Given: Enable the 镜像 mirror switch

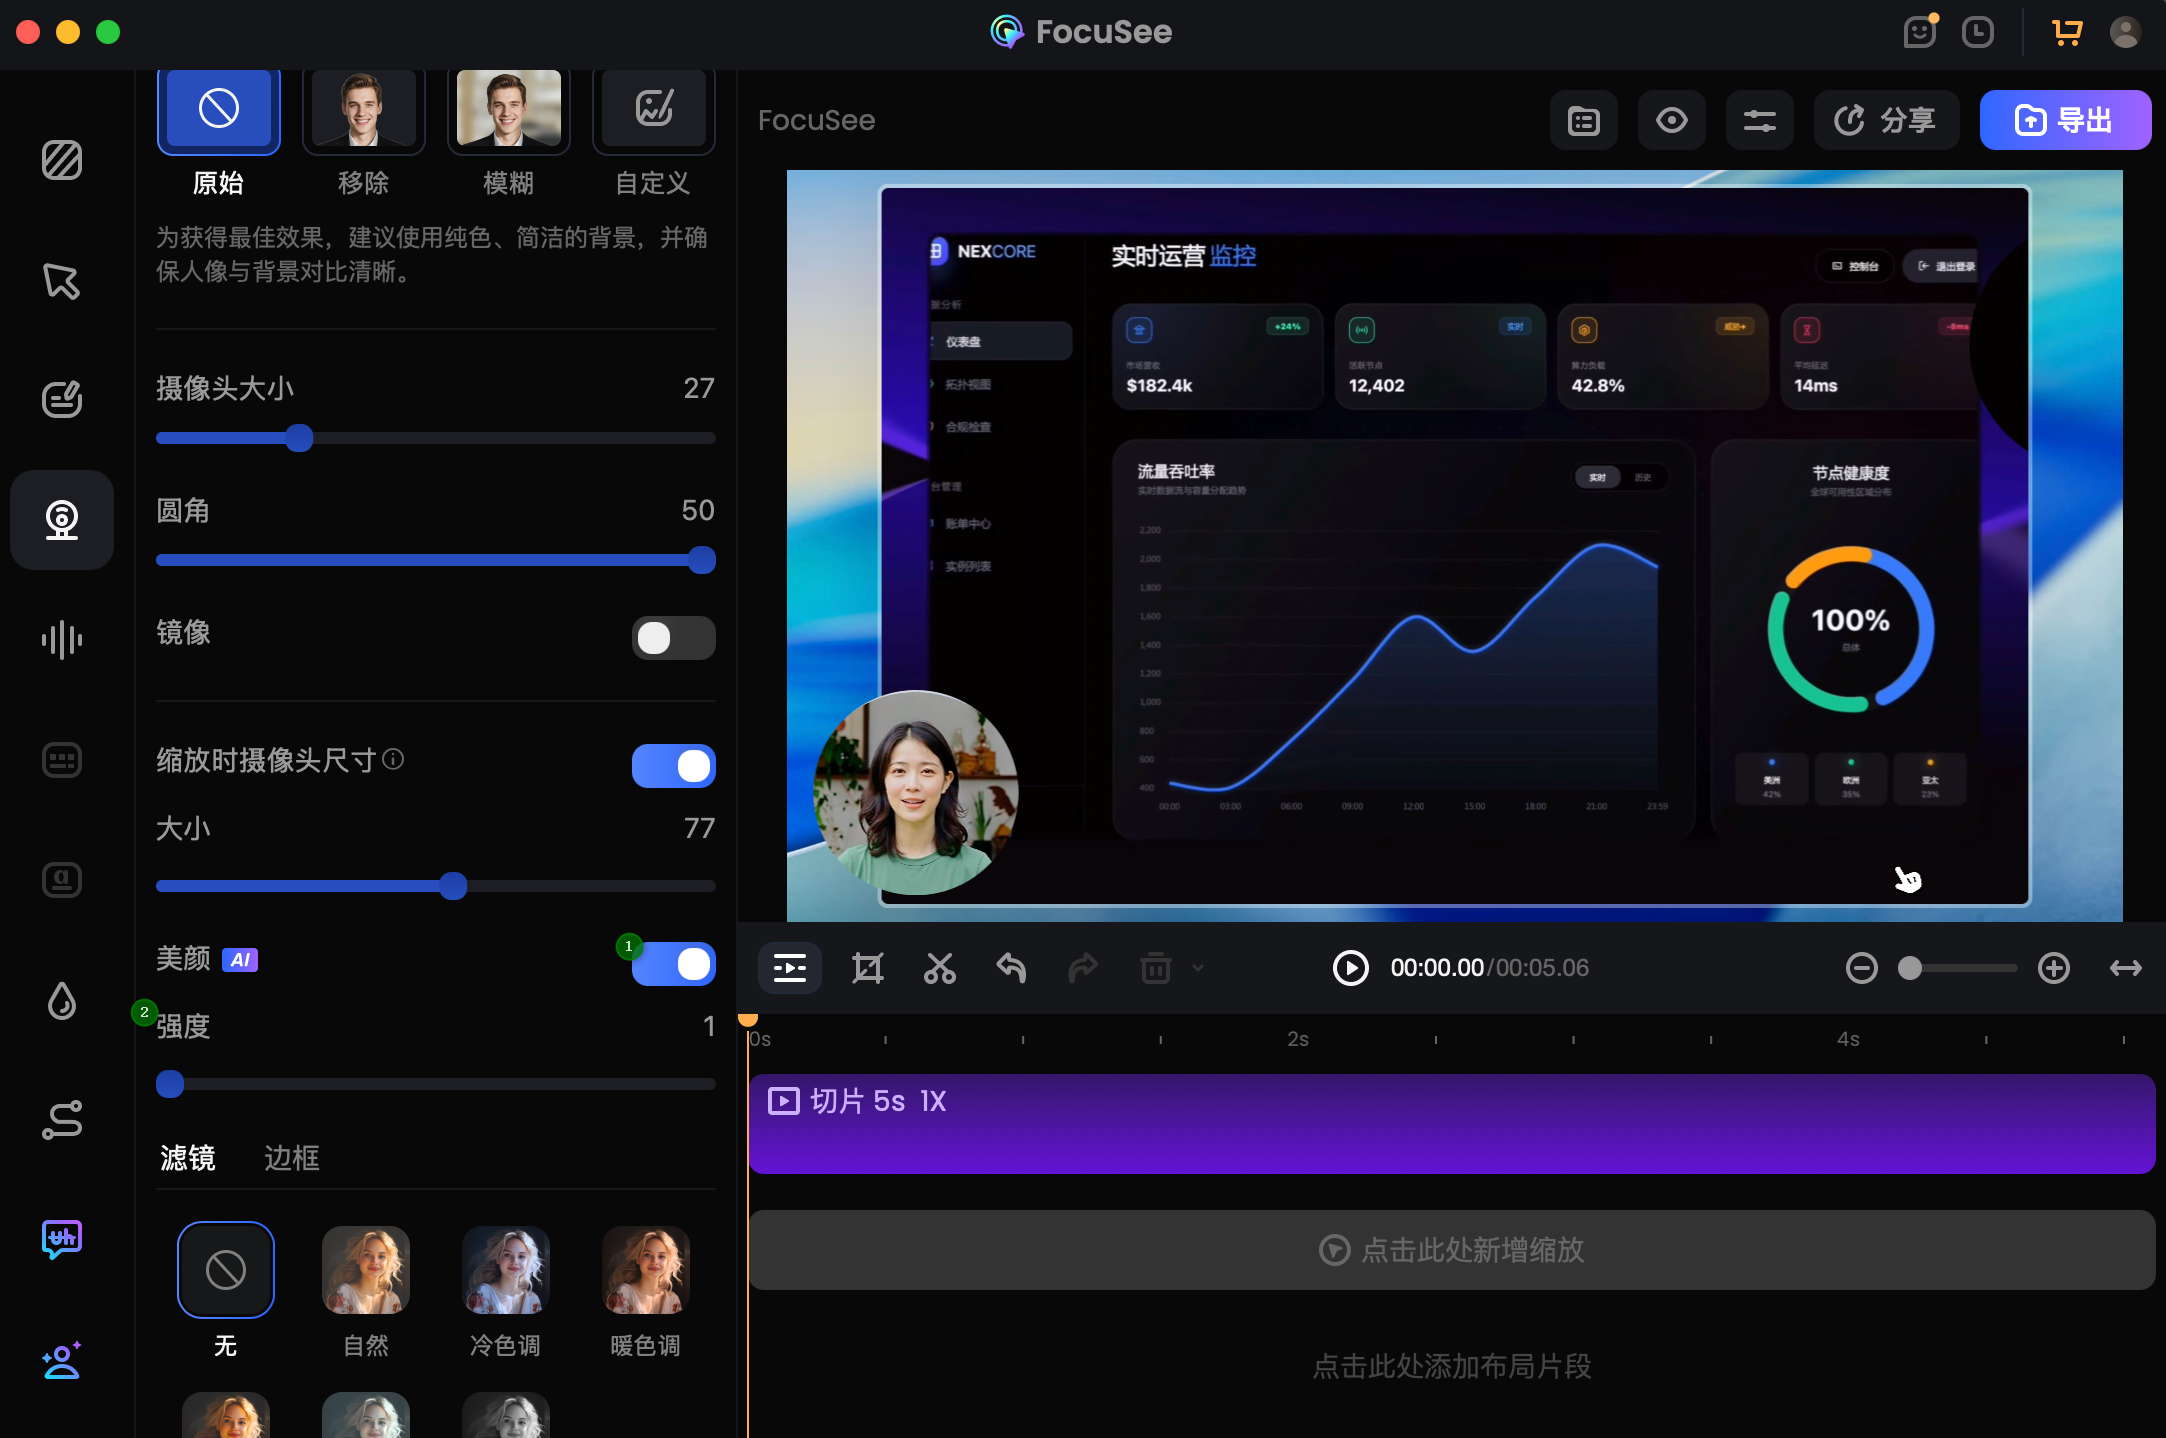Looking at the screenshot, I should (673, 638).
